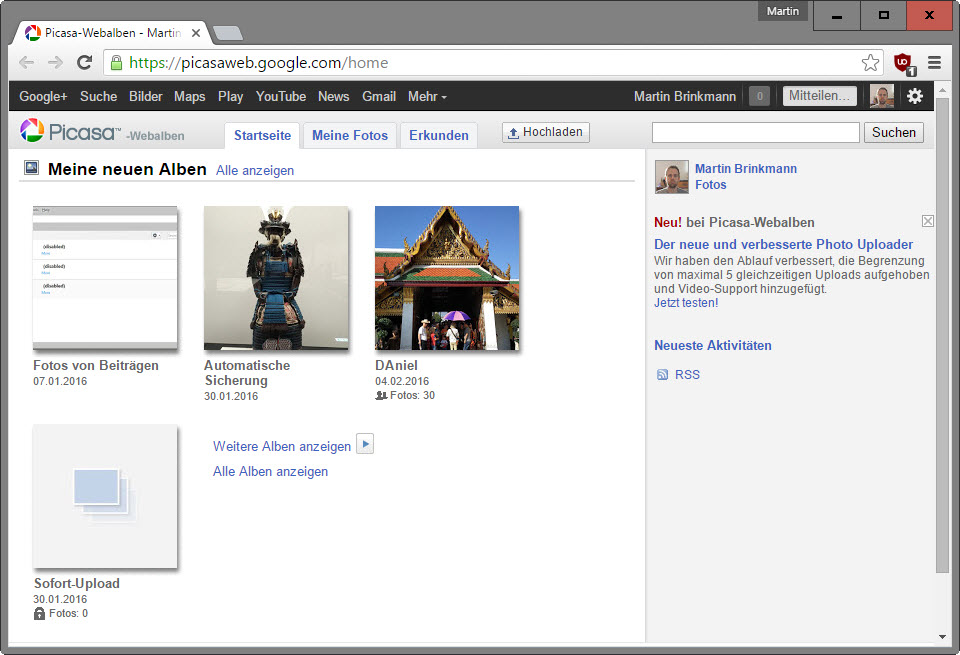This screenshot has width=960, height=655.
Task: Click the Fotos link under profile
Action: [x=710, y=184]
